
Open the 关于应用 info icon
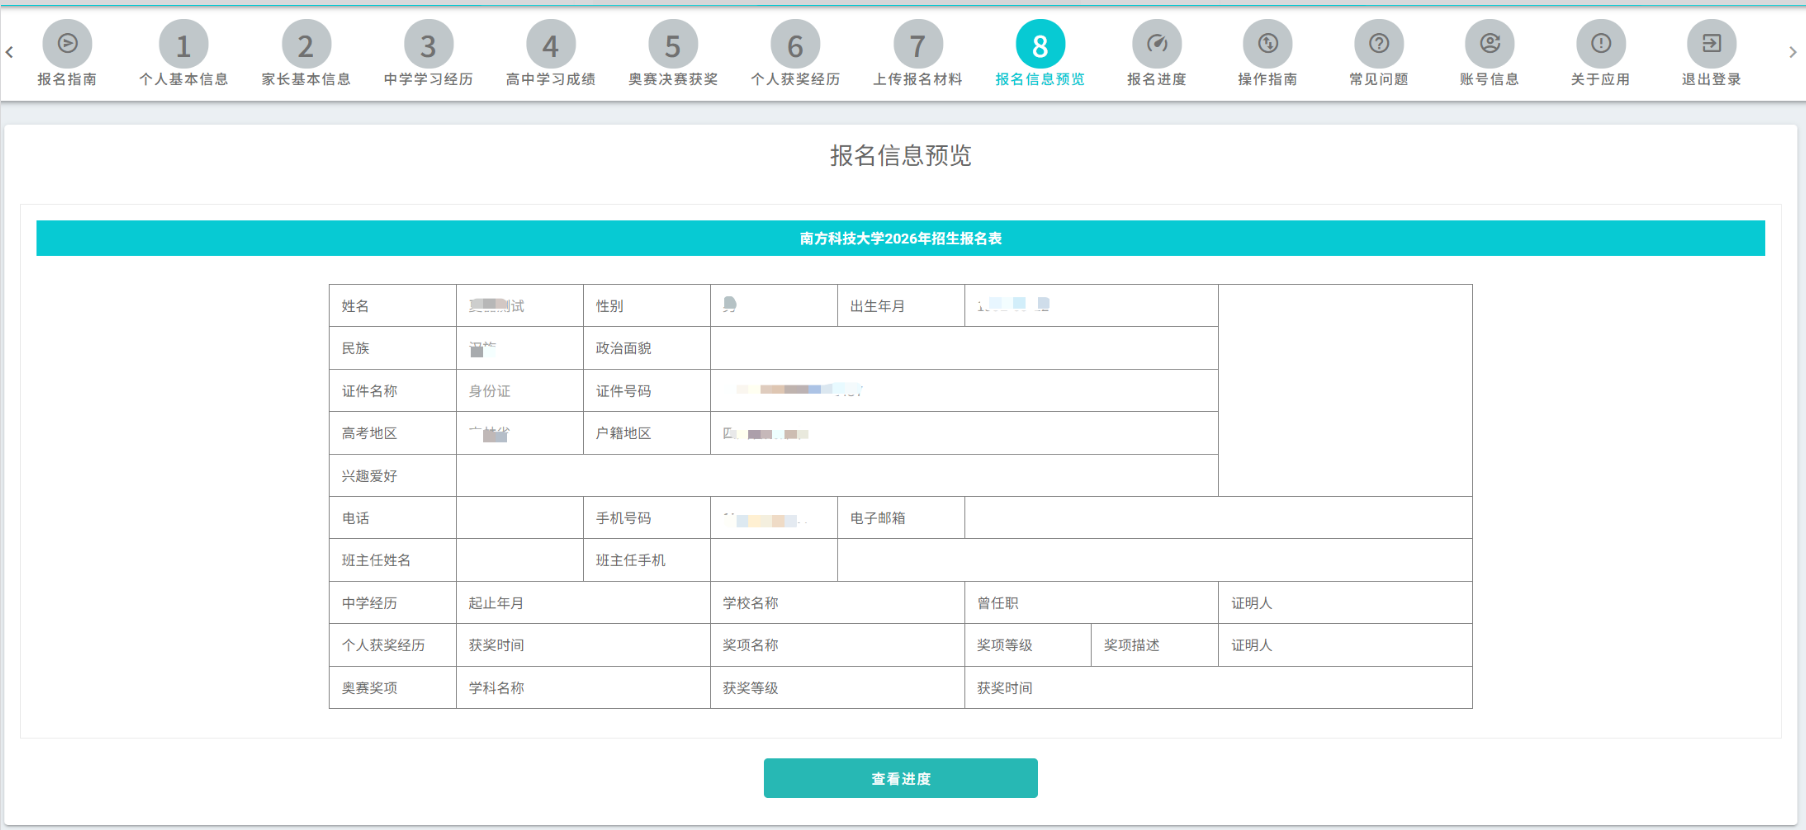[x=1600, y=45]
